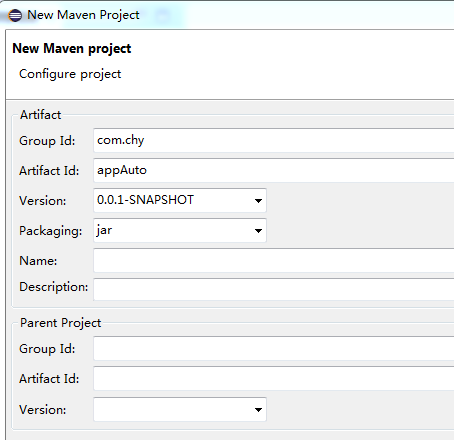The height and width of the screenshot is (440, 454).
Task: Click the New Maven Project window title
Action: (x=83, y=15)
